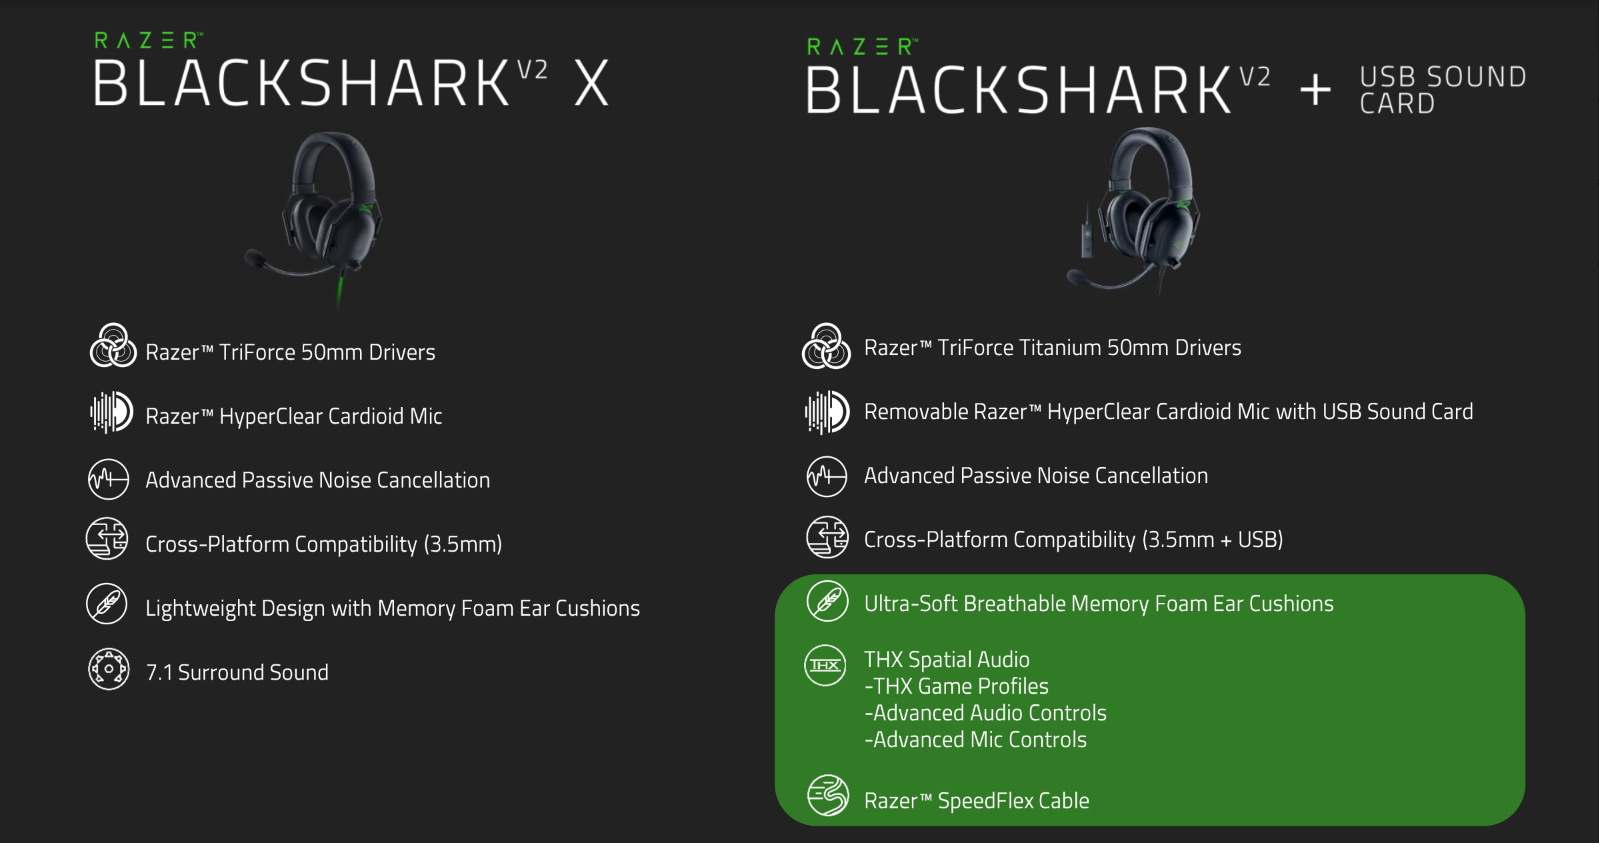Click the BLACKSHARK V2 X title
This screenshot has height=843, width=1599.
click(351, 82)
